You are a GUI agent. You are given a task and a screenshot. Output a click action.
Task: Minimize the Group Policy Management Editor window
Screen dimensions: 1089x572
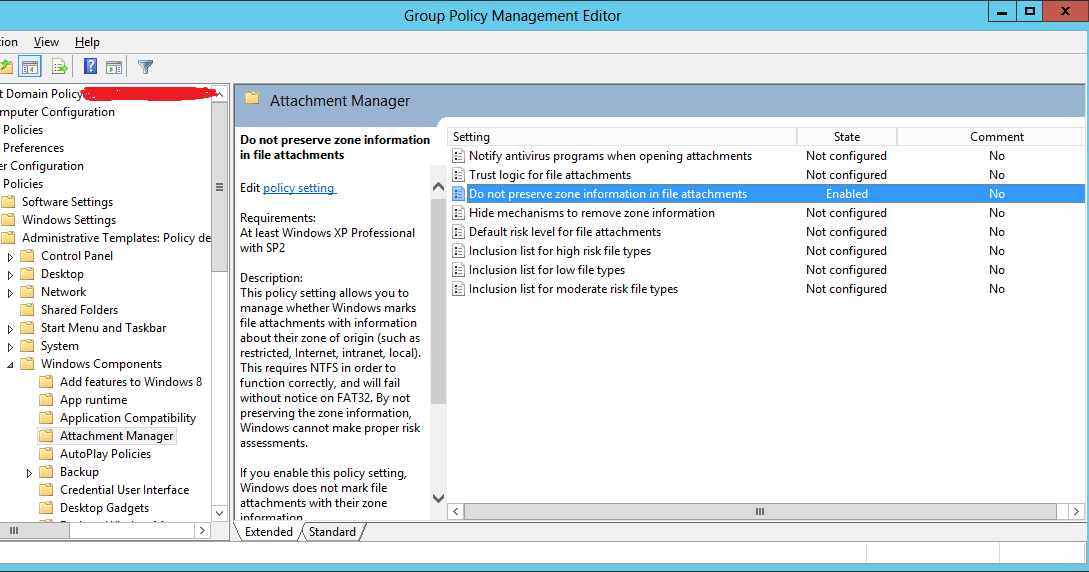[x=1001, y=11]
